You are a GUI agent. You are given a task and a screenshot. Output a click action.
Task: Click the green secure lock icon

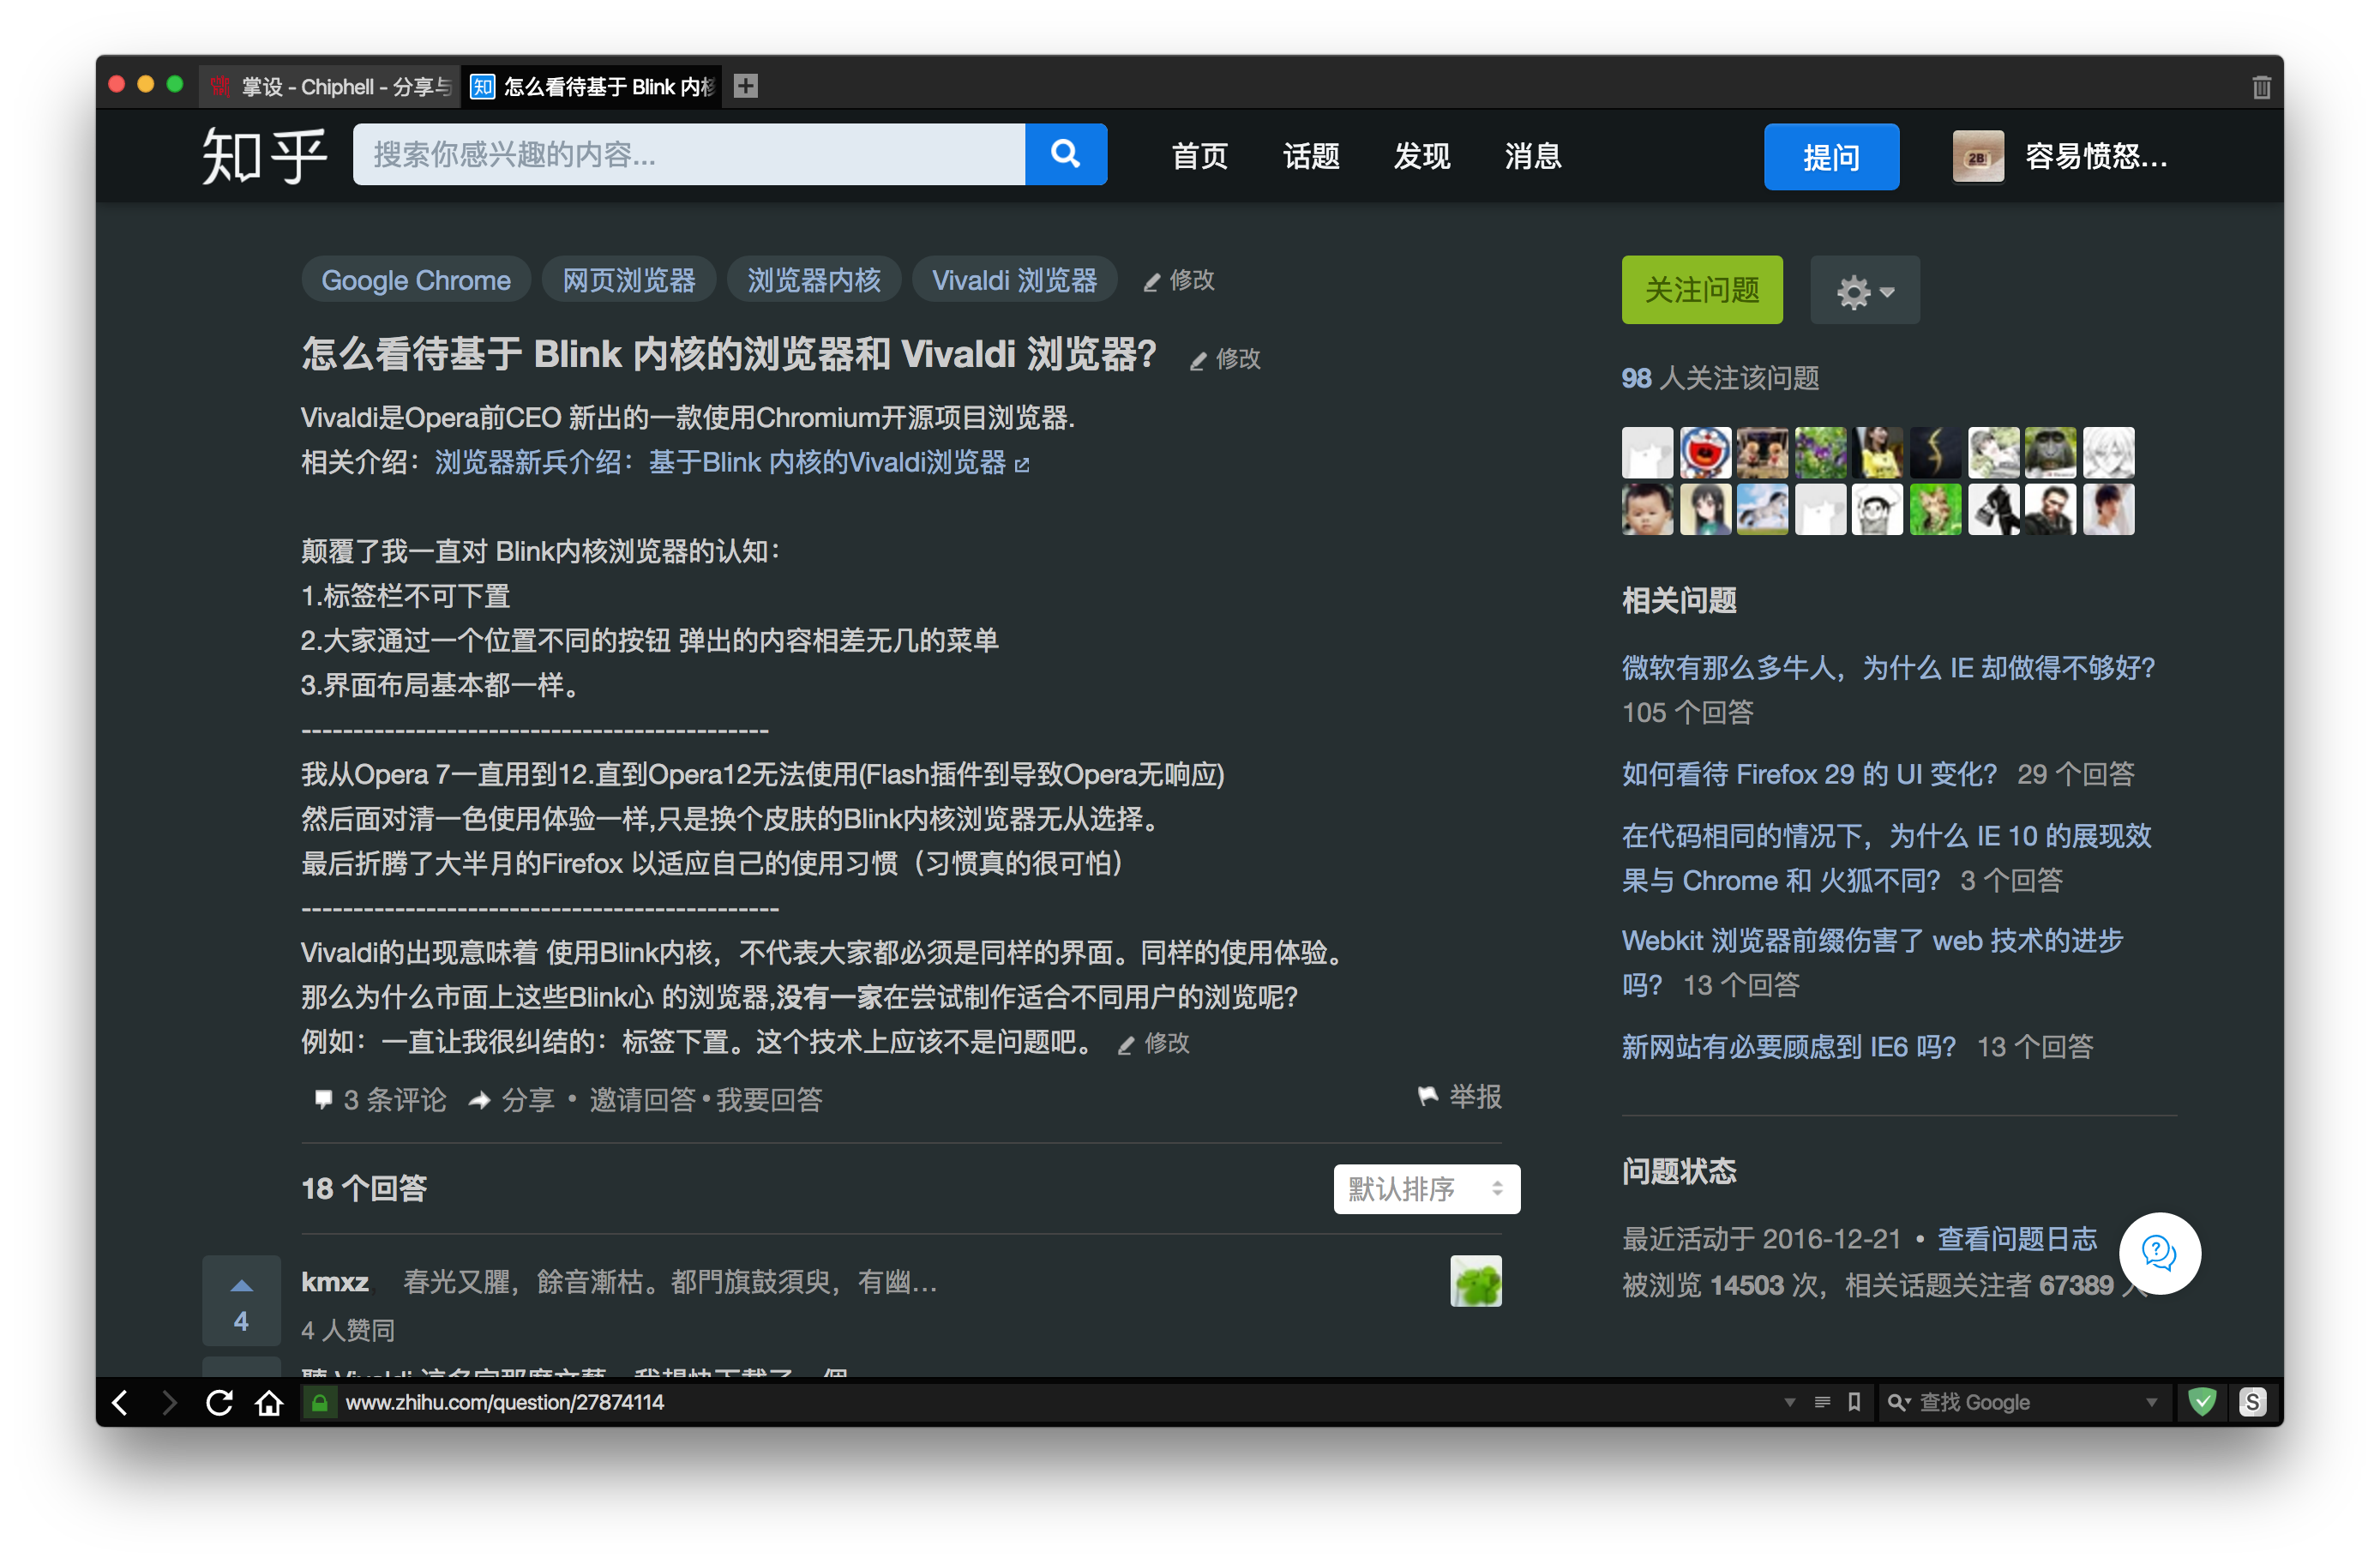pyautogui.click(x=319, y=1402)
